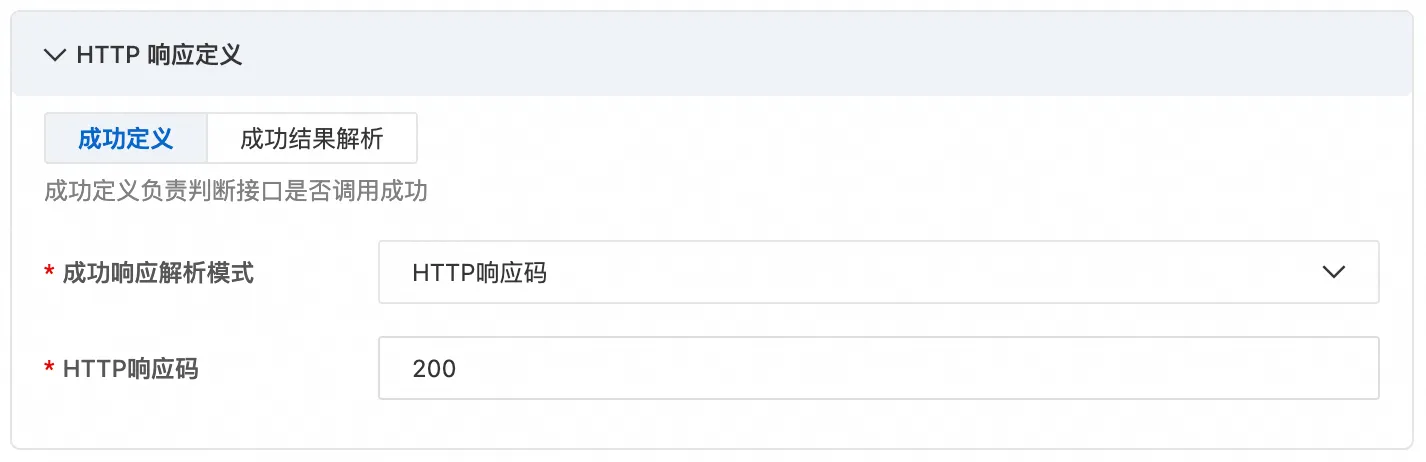Screen dimensions: 1426x462
Task: Click the red asterisk before HTTP响应码 label
Action: click(x=50, y=370)
